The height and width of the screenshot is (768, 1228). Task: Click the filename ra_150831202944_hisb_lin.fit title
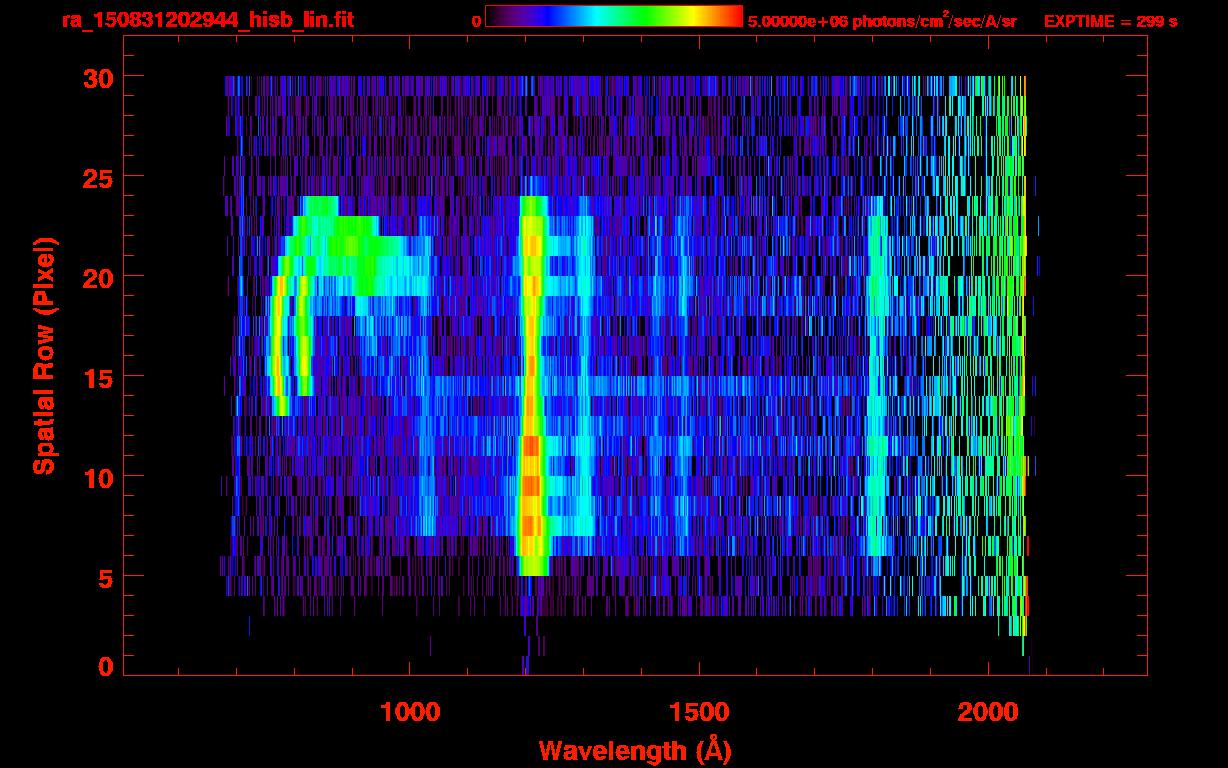click(207, 20)
